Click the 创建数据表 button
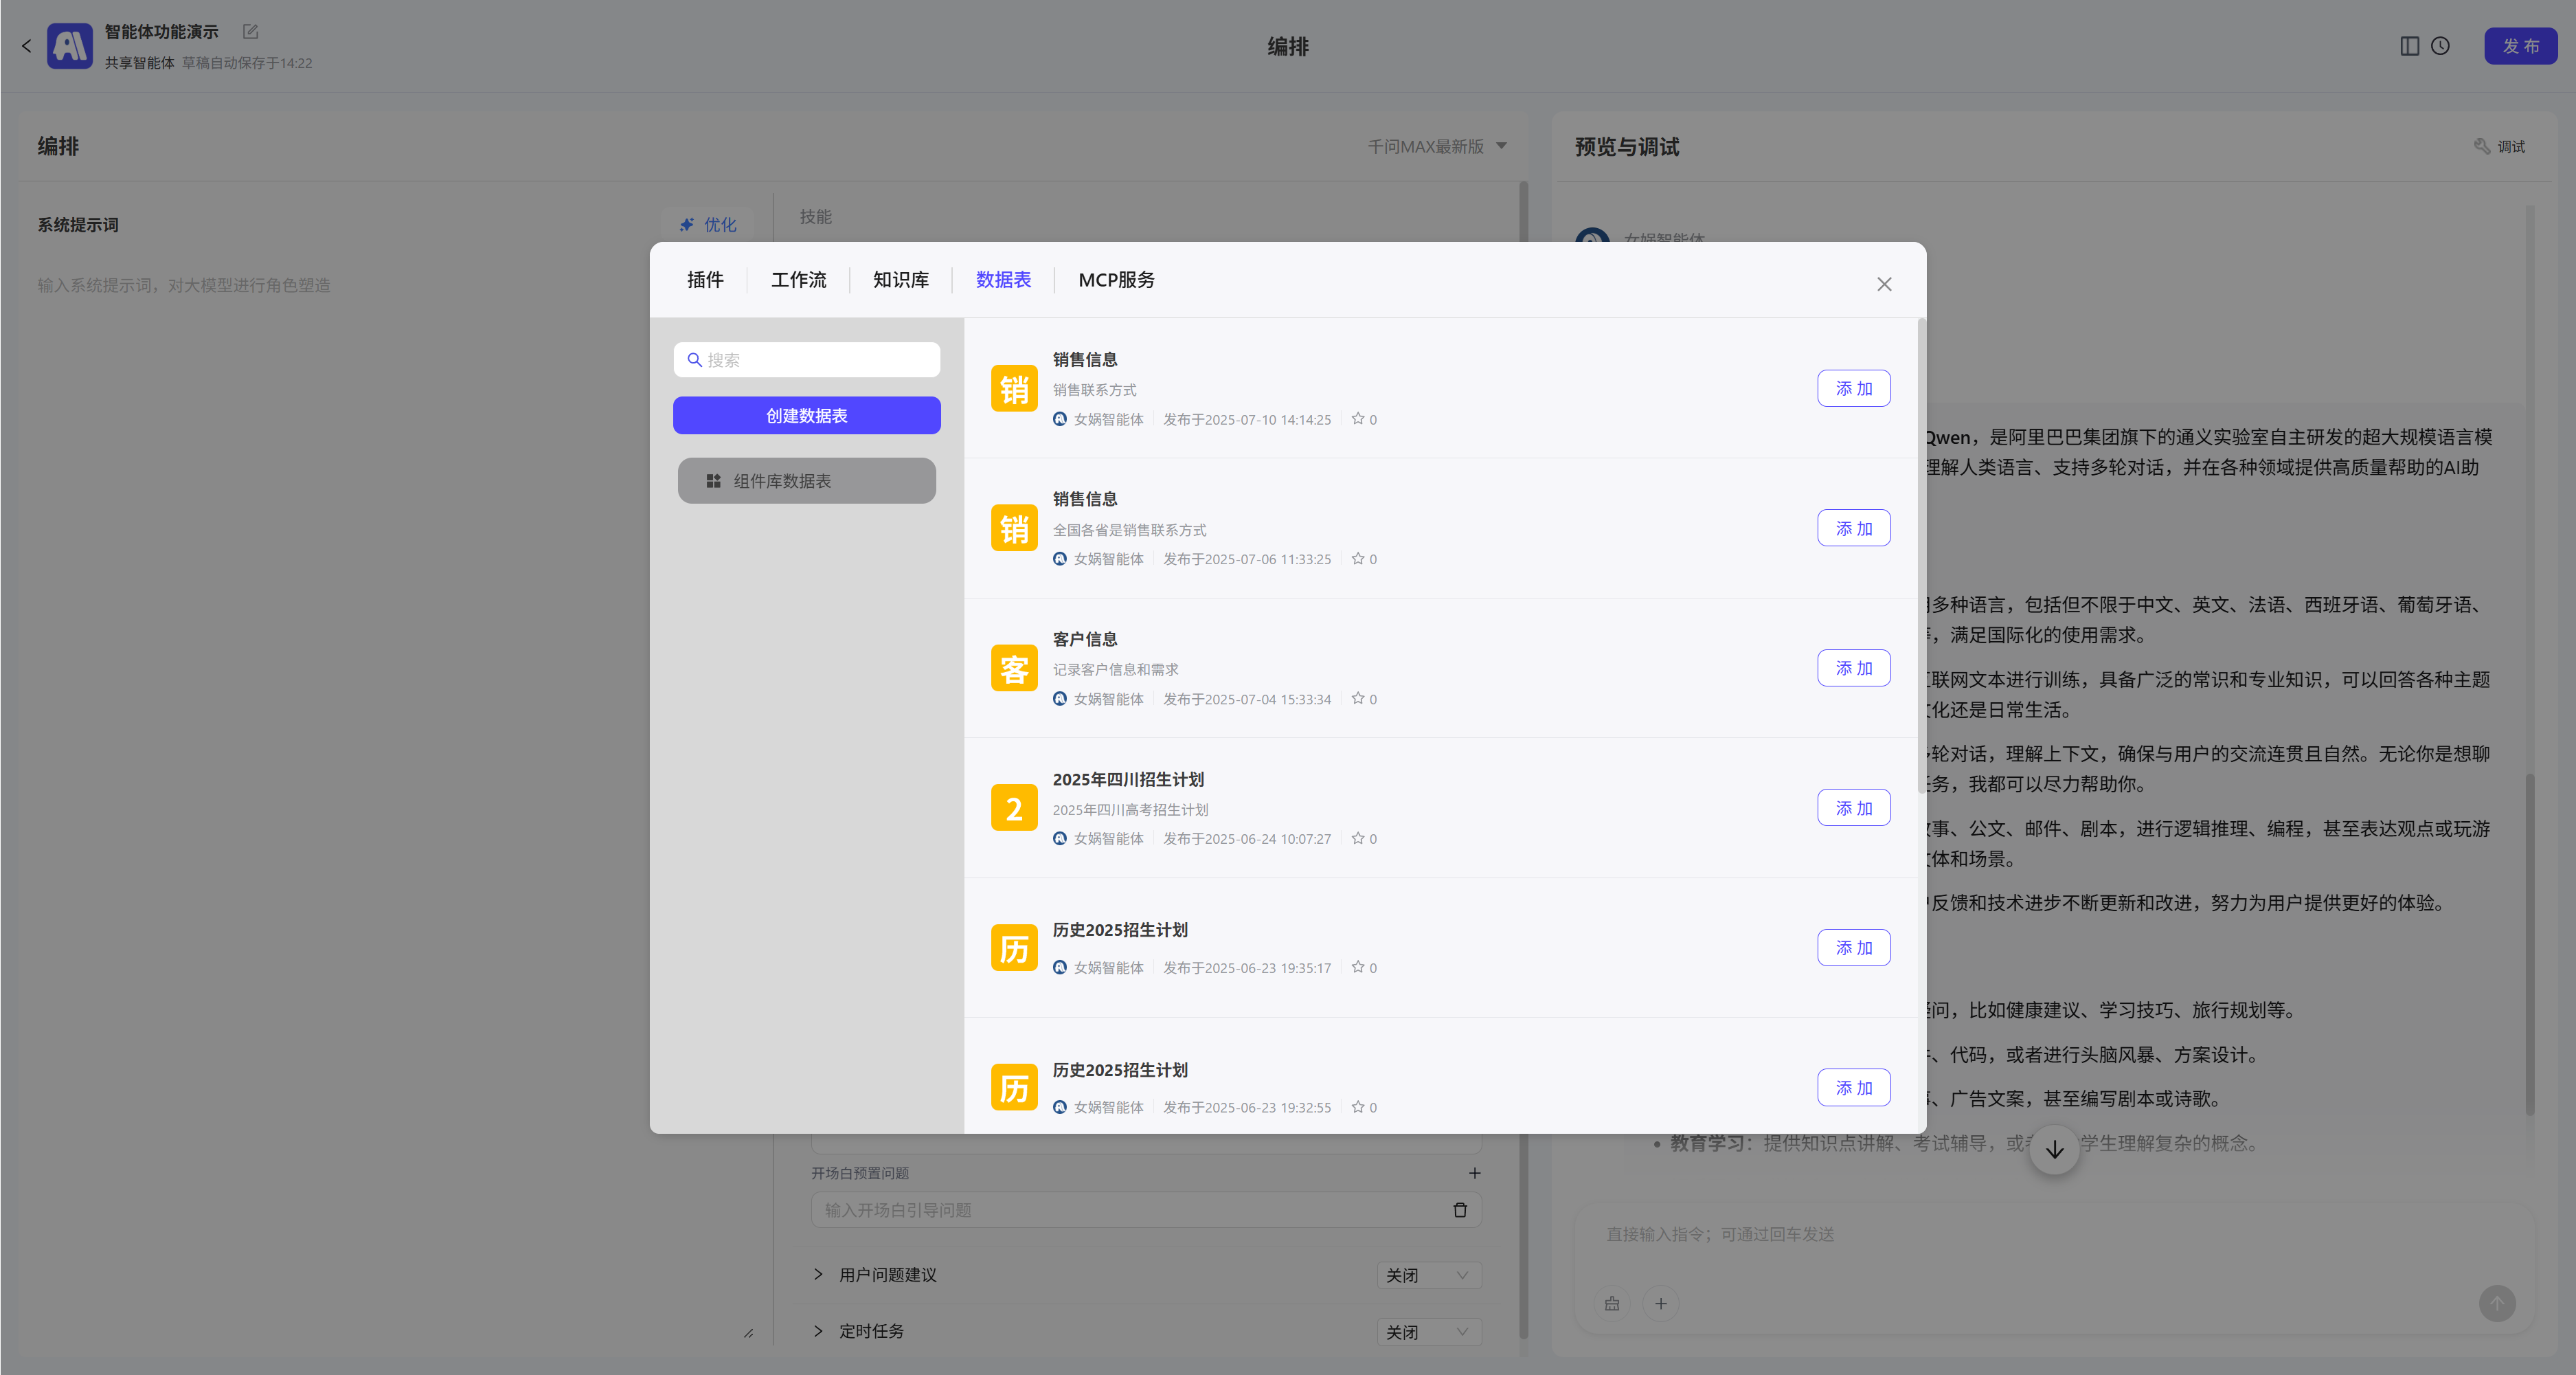This screenshot has width=2576, height=1375. (x=806, y=416)
